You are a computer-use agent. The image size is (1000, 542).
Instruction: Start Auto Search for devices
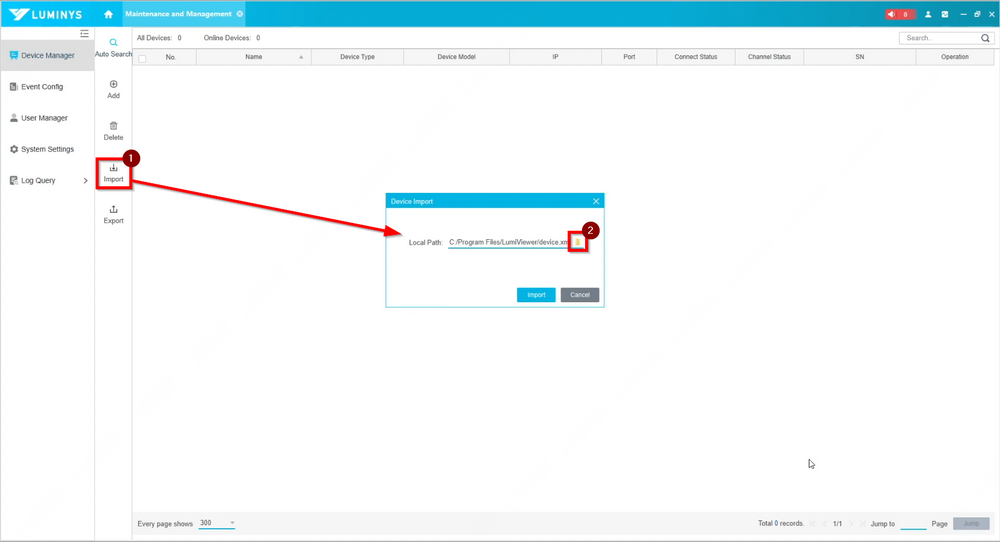pos(114,47)
